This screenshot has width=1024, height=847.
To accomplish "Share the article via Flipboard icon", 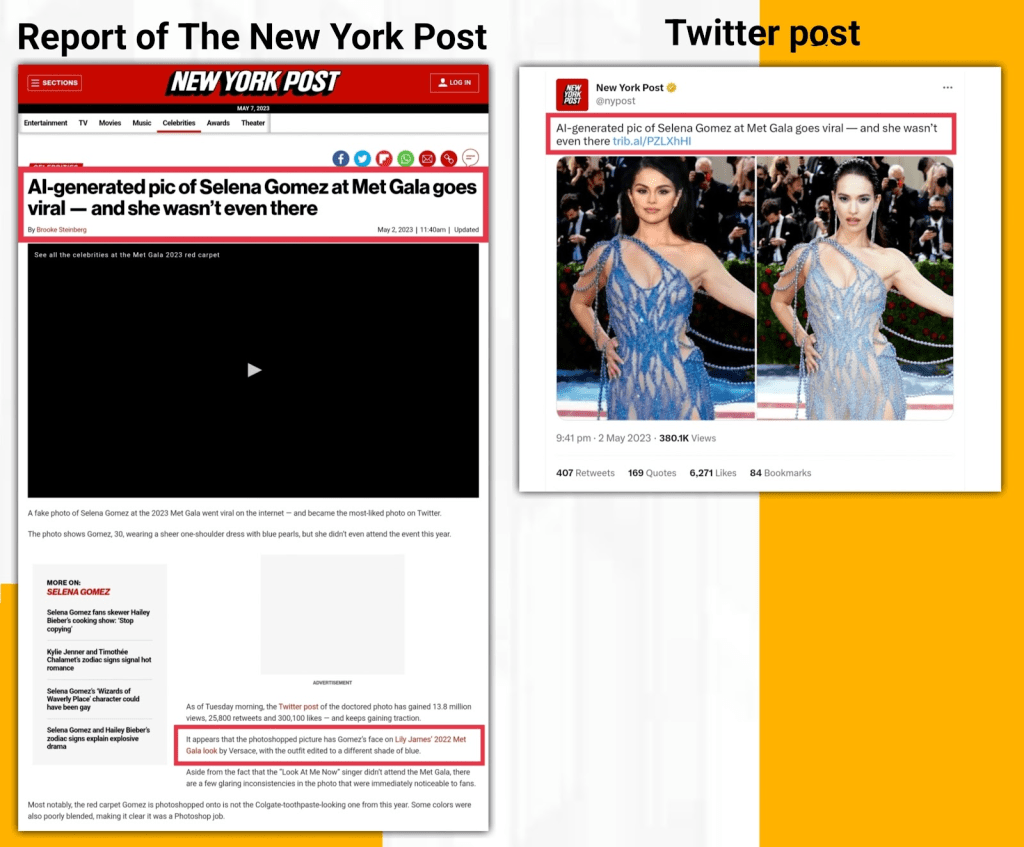I will (383, 158).
